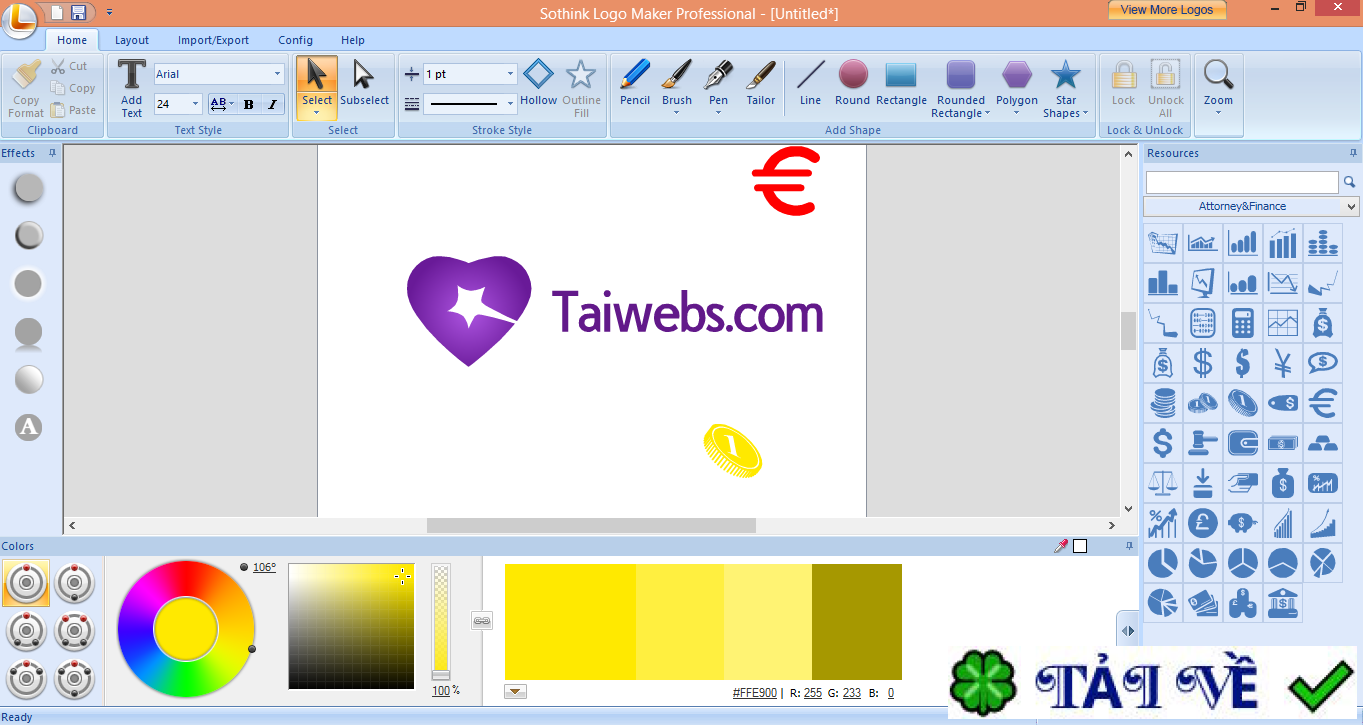
Task: Toggle bold text formatting
Action: tap(249, 104)
